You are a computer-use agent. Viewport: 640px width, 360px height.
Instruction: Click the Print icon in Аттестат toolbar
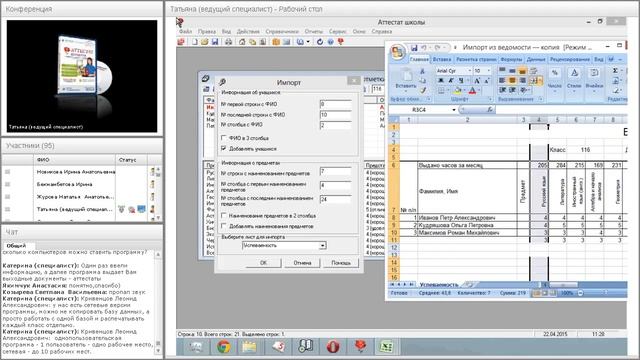coord(229,42)
